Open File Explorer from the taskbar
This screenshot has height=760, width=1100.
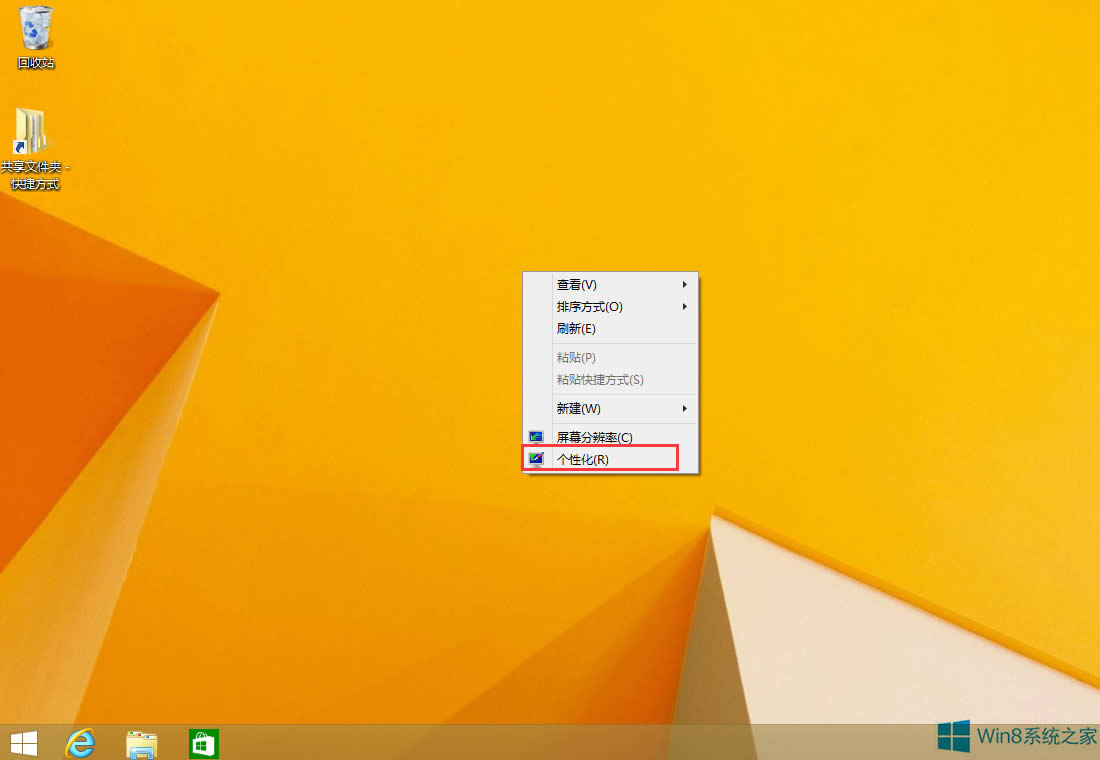[142, 742]
